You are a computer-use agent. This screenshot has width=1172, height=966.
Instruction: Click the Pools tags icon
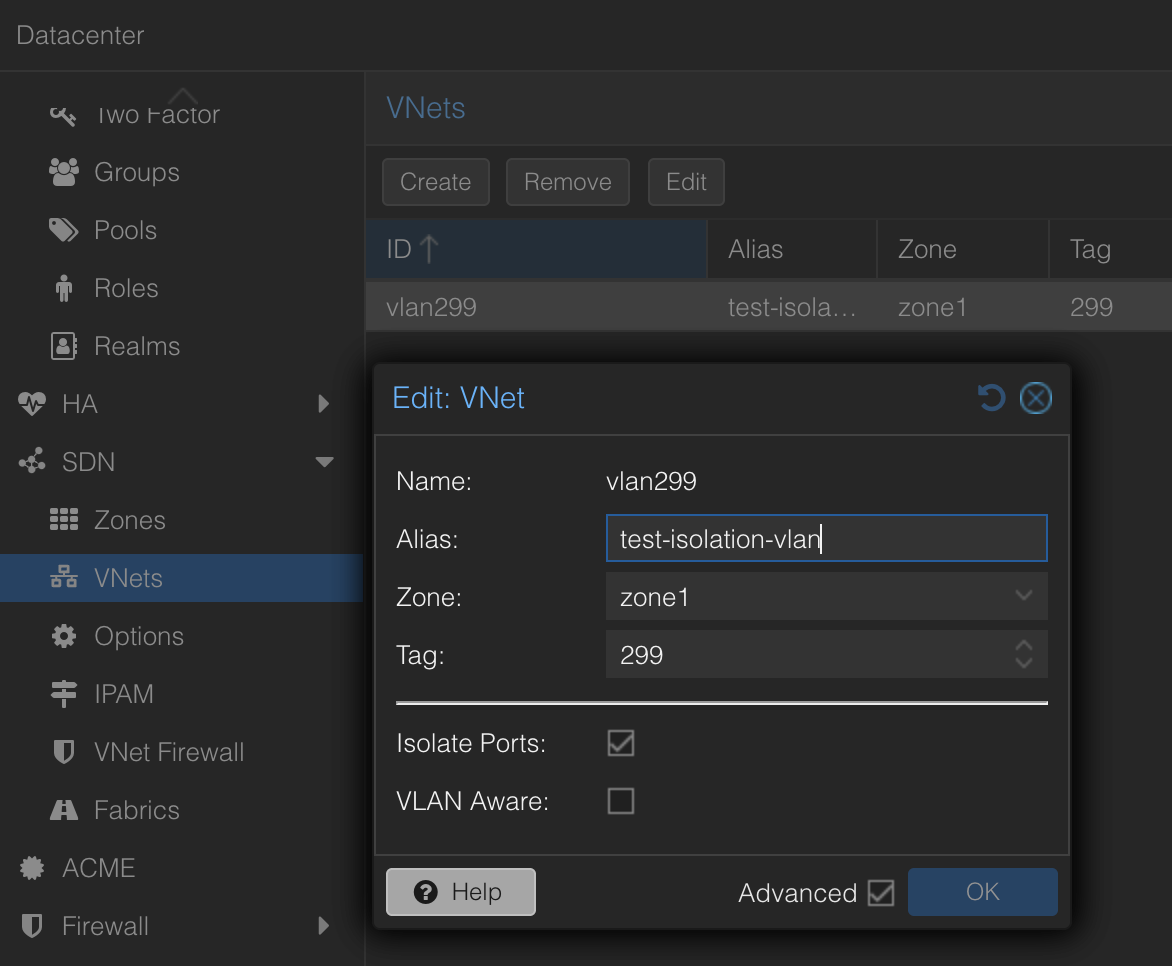63,230
